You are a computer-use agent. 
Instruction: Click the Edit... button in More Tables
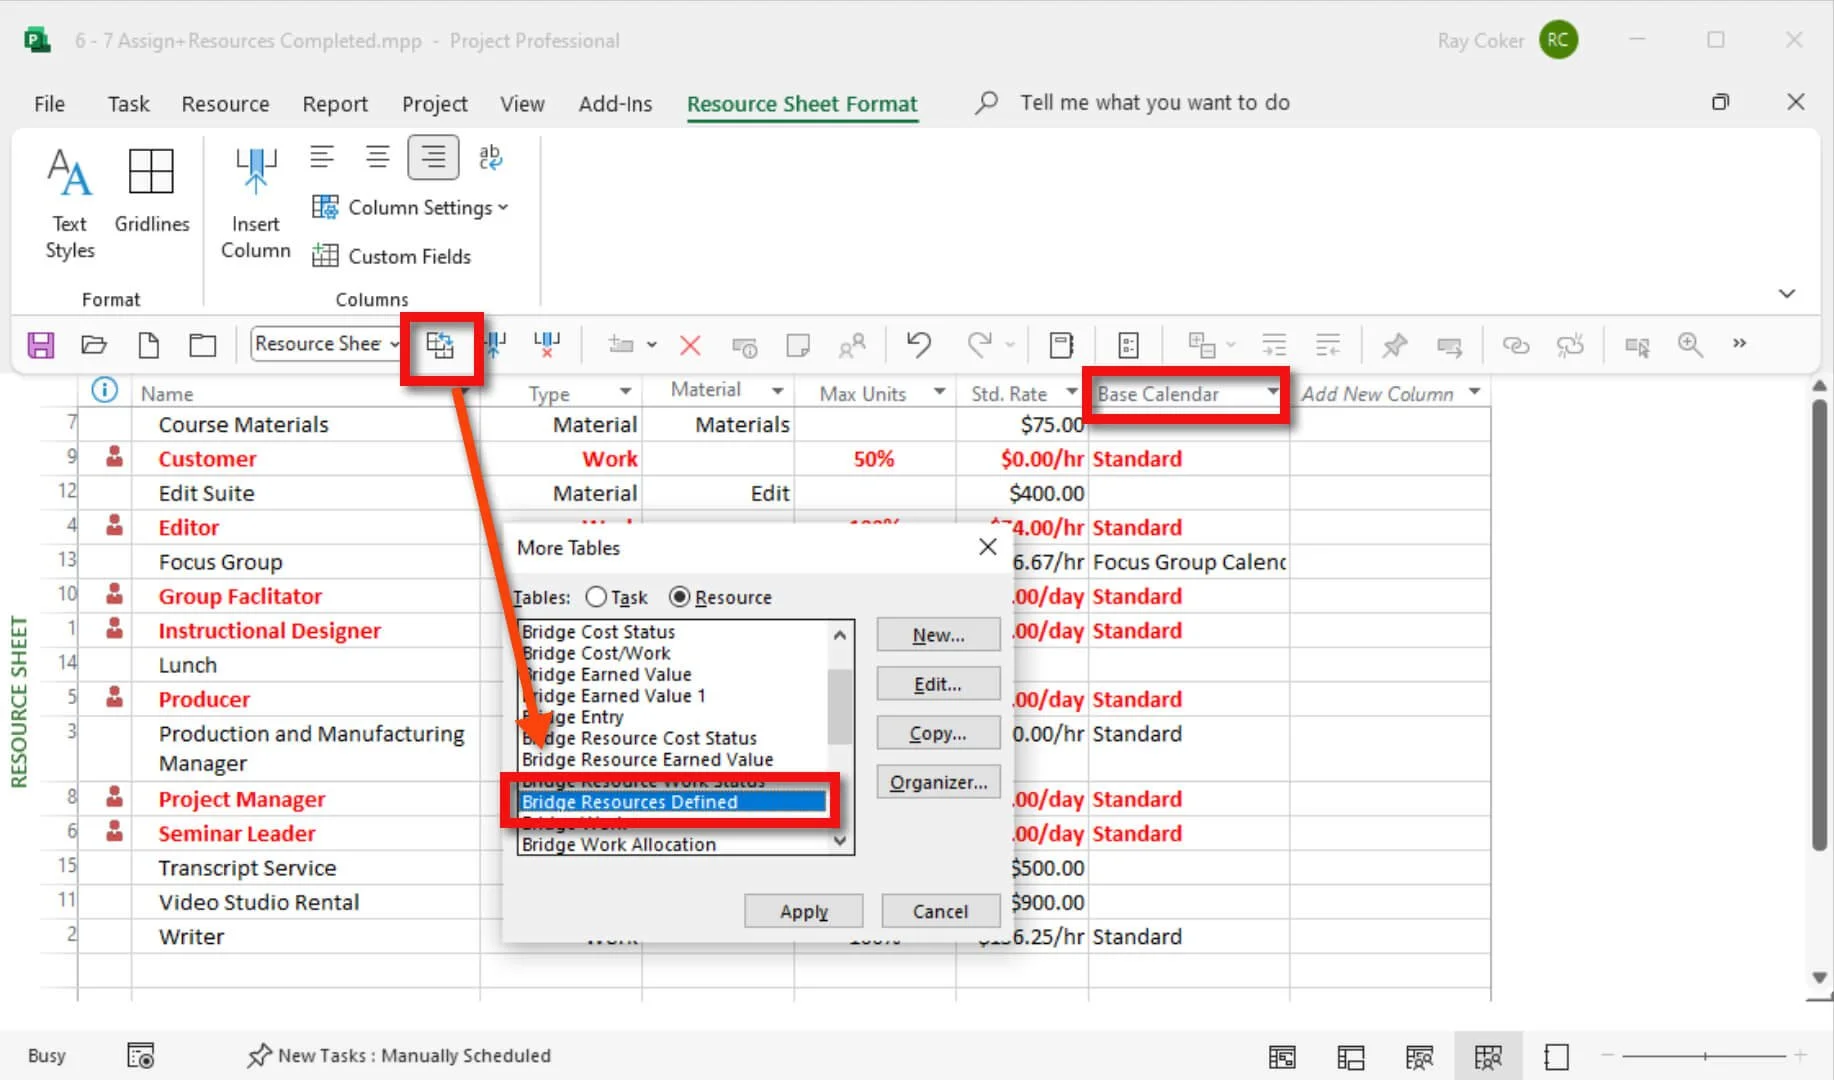(938, 684)
